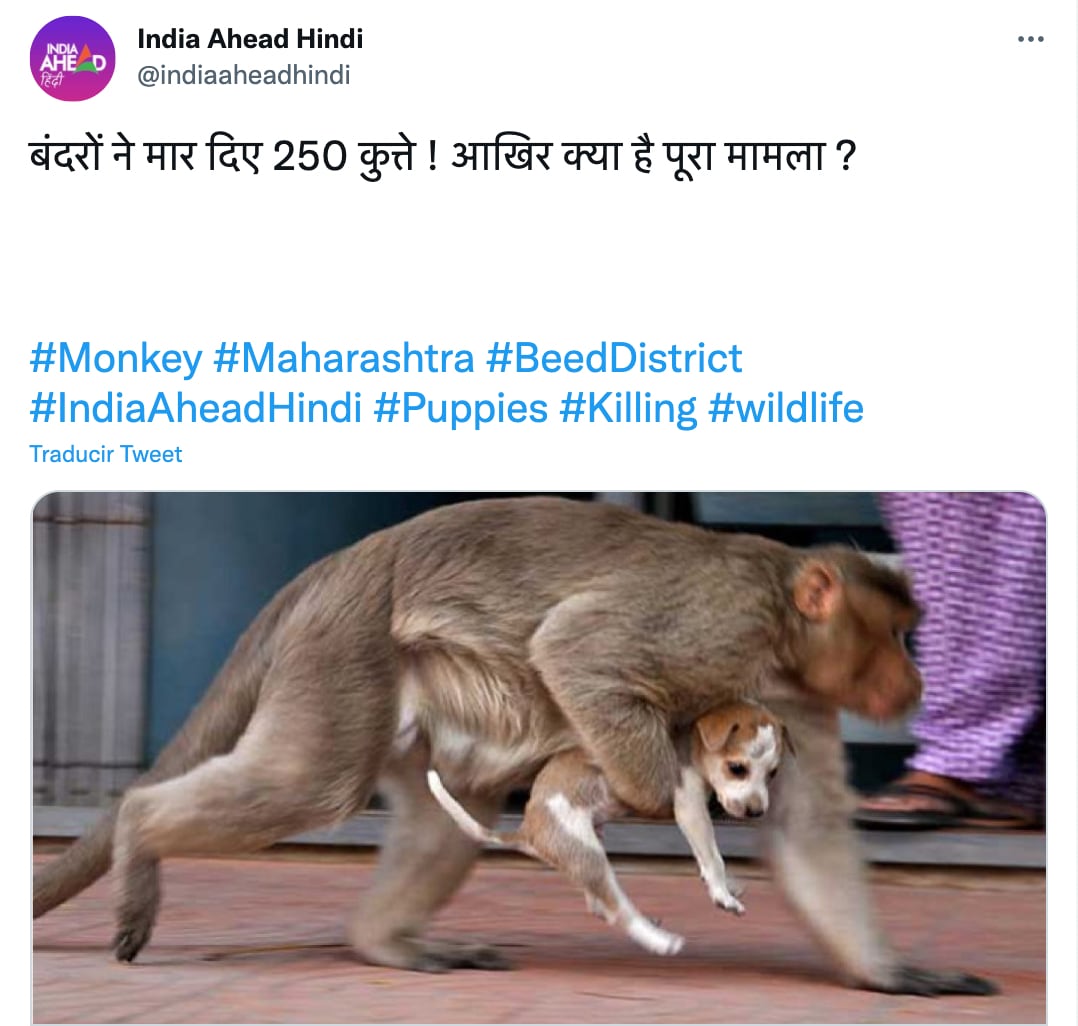Viewport: 1078px width, 1026px height.
Task: Click the India Ahead Hindi display name
Action: pyautogui.click(x=250, y=39)
